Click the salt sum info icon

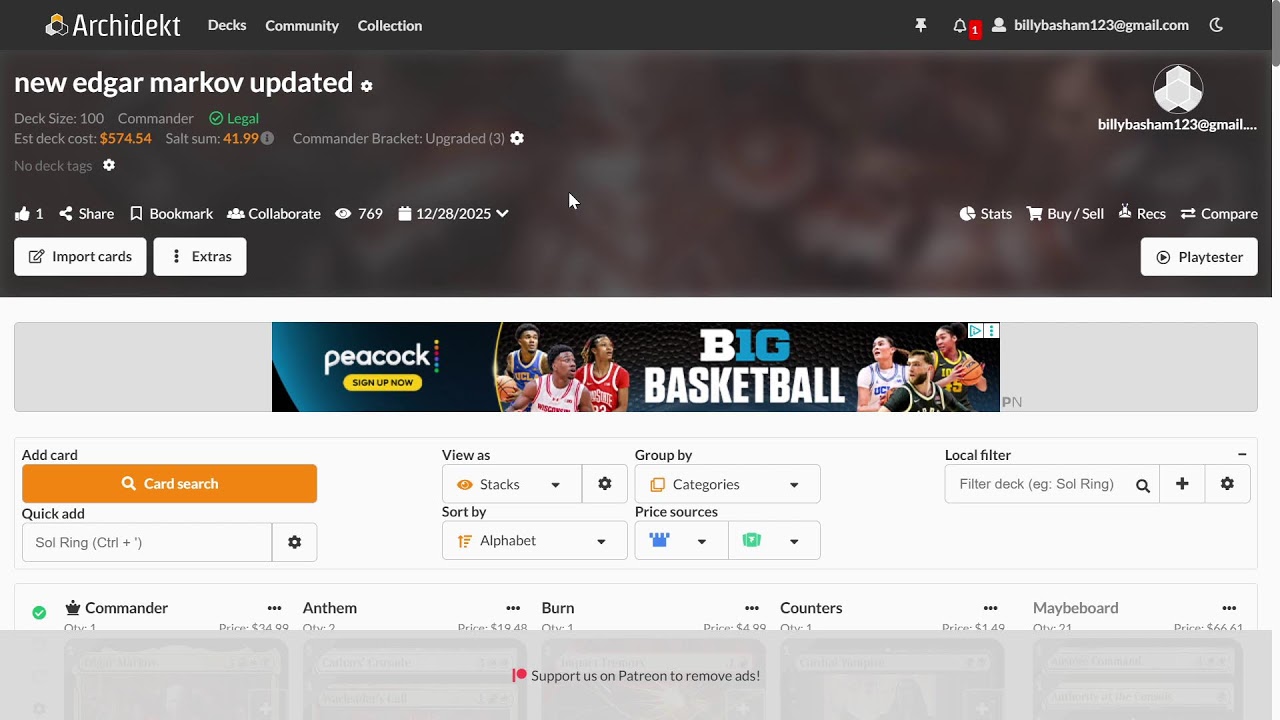267,138
